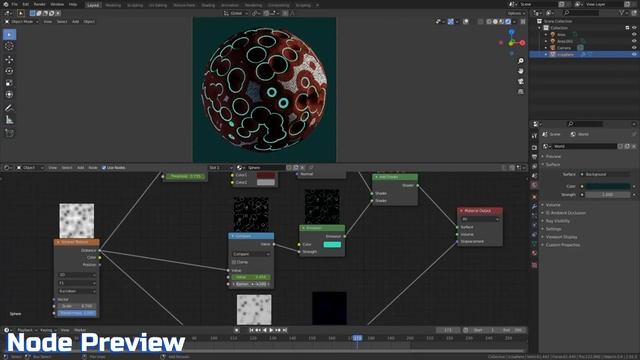Toggle the Ambient Occlusion checkbox

click(x=548, y=213)
